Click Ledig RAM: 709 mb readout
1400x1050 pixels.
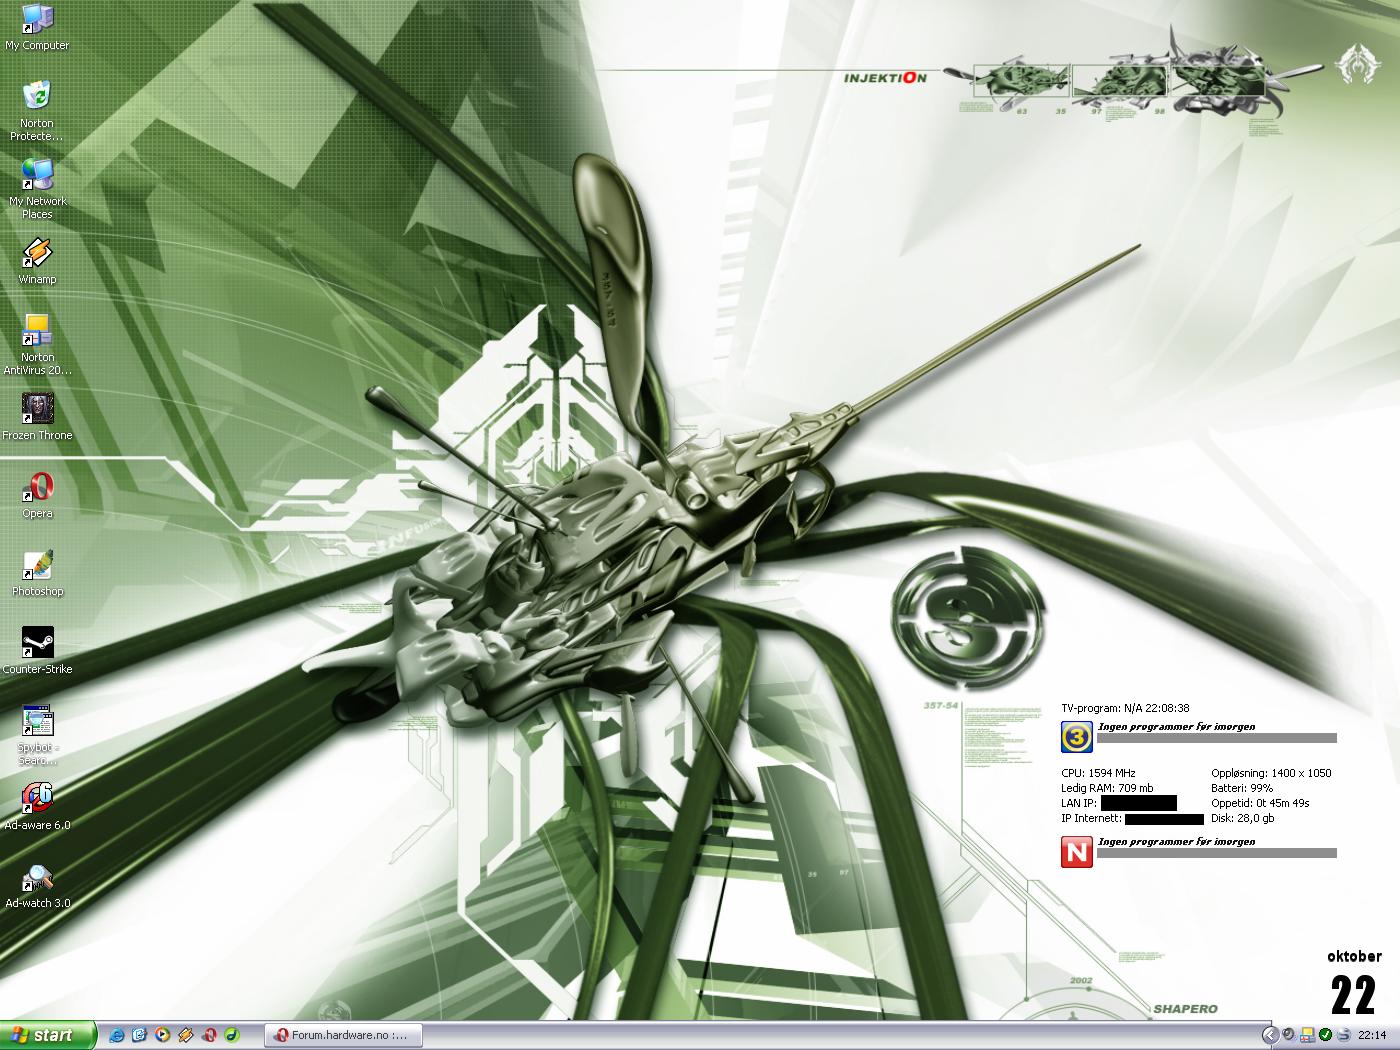tap(1107, 788)
